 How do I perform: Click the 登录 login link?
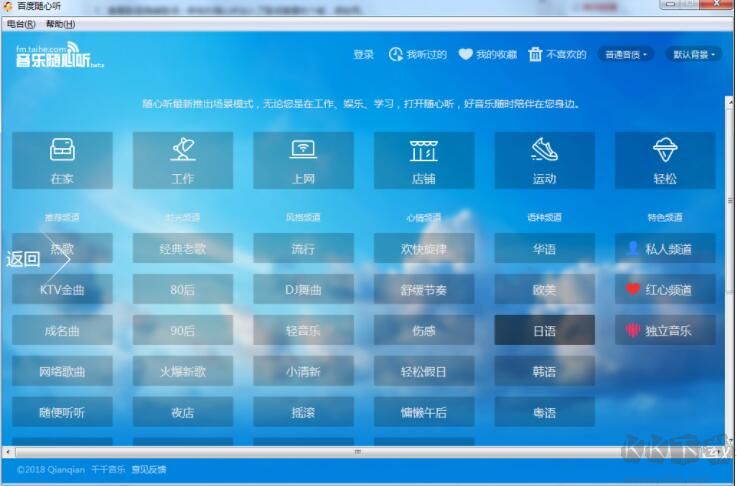point(363,54)
